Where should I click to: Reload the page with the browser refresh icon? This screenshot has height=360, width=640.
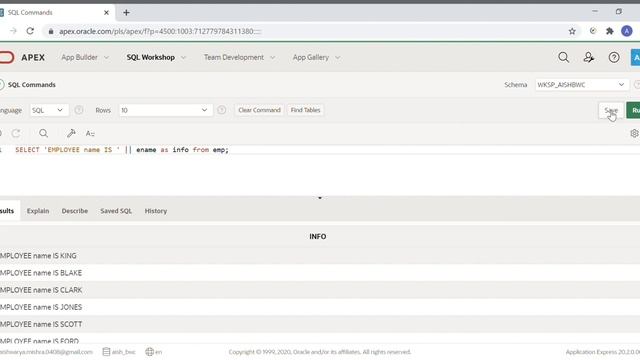tap(30, 31)
